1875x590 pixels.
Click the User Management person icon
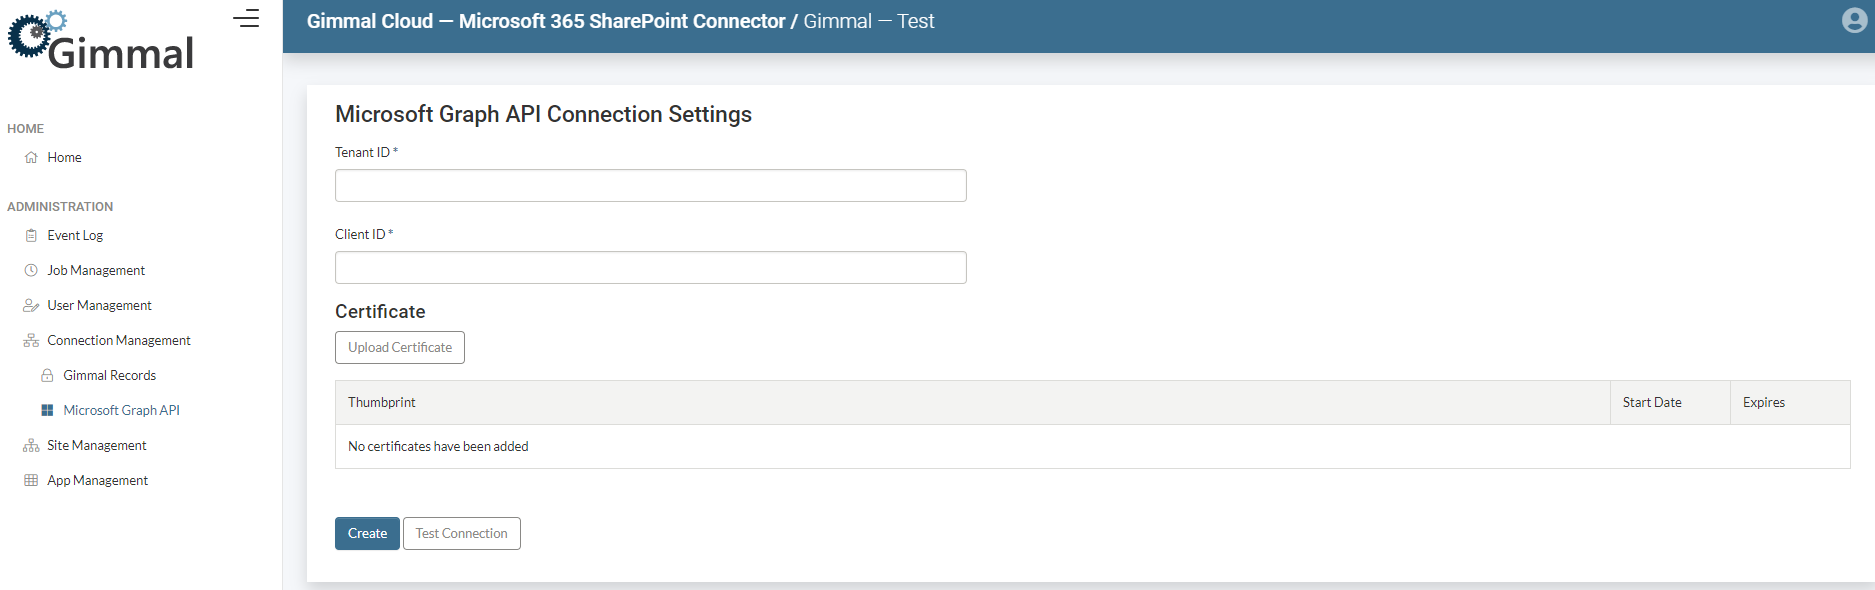(31, 306)
